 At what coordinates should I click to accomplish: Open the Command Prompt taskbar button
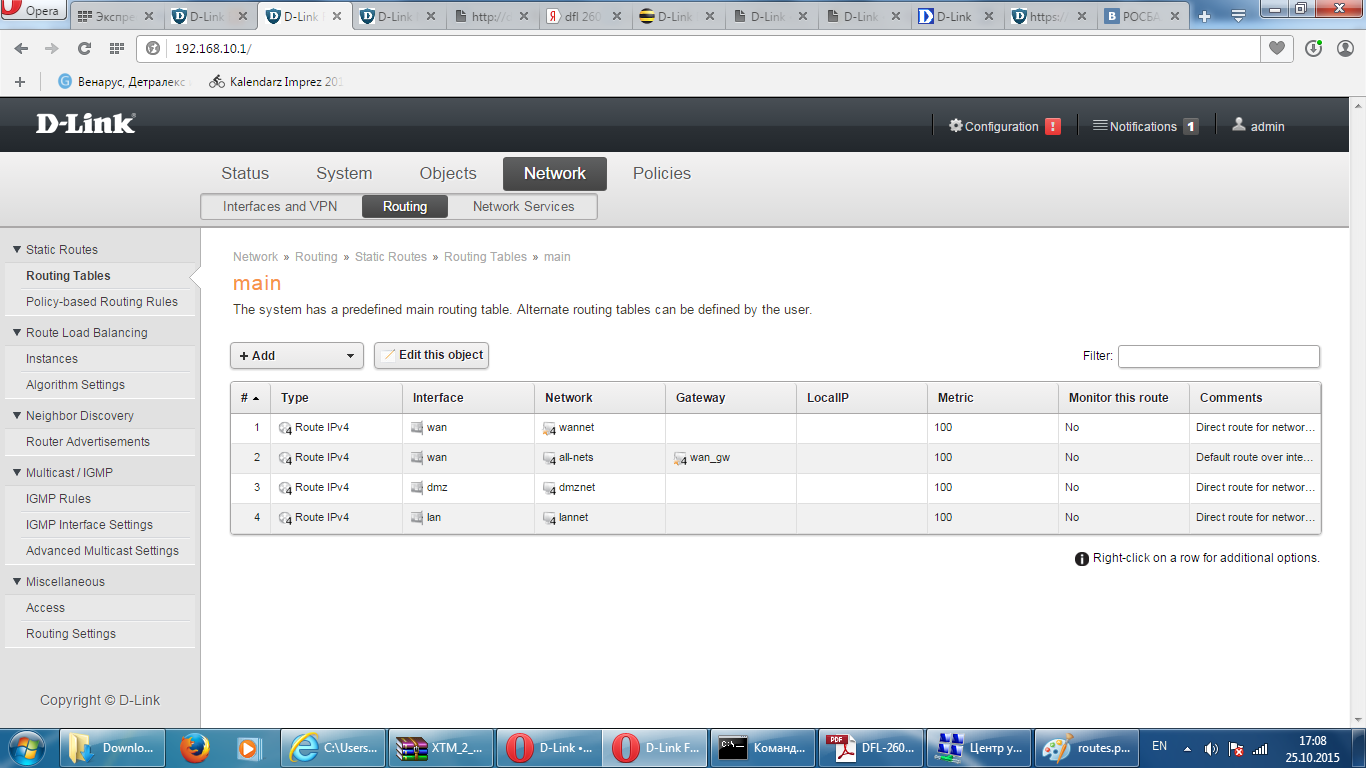[x=764, y=747]
